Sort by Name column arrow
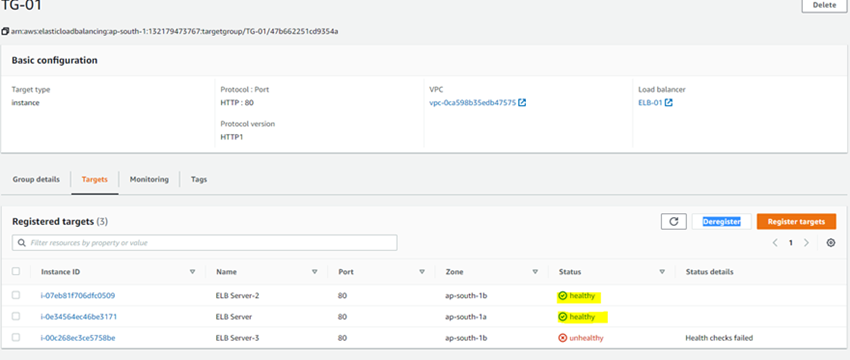This screenshot has width=850, height=360. point(314,272)
